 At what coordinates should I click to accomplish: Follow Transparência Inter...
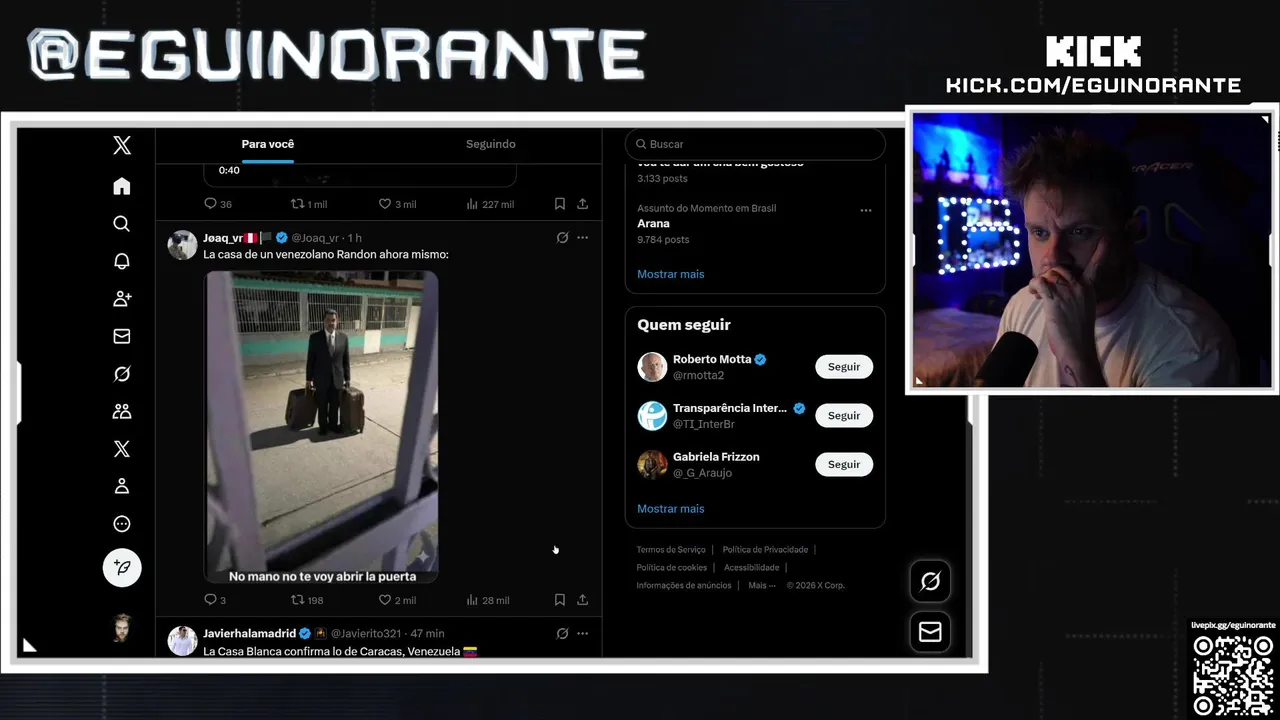844,416
